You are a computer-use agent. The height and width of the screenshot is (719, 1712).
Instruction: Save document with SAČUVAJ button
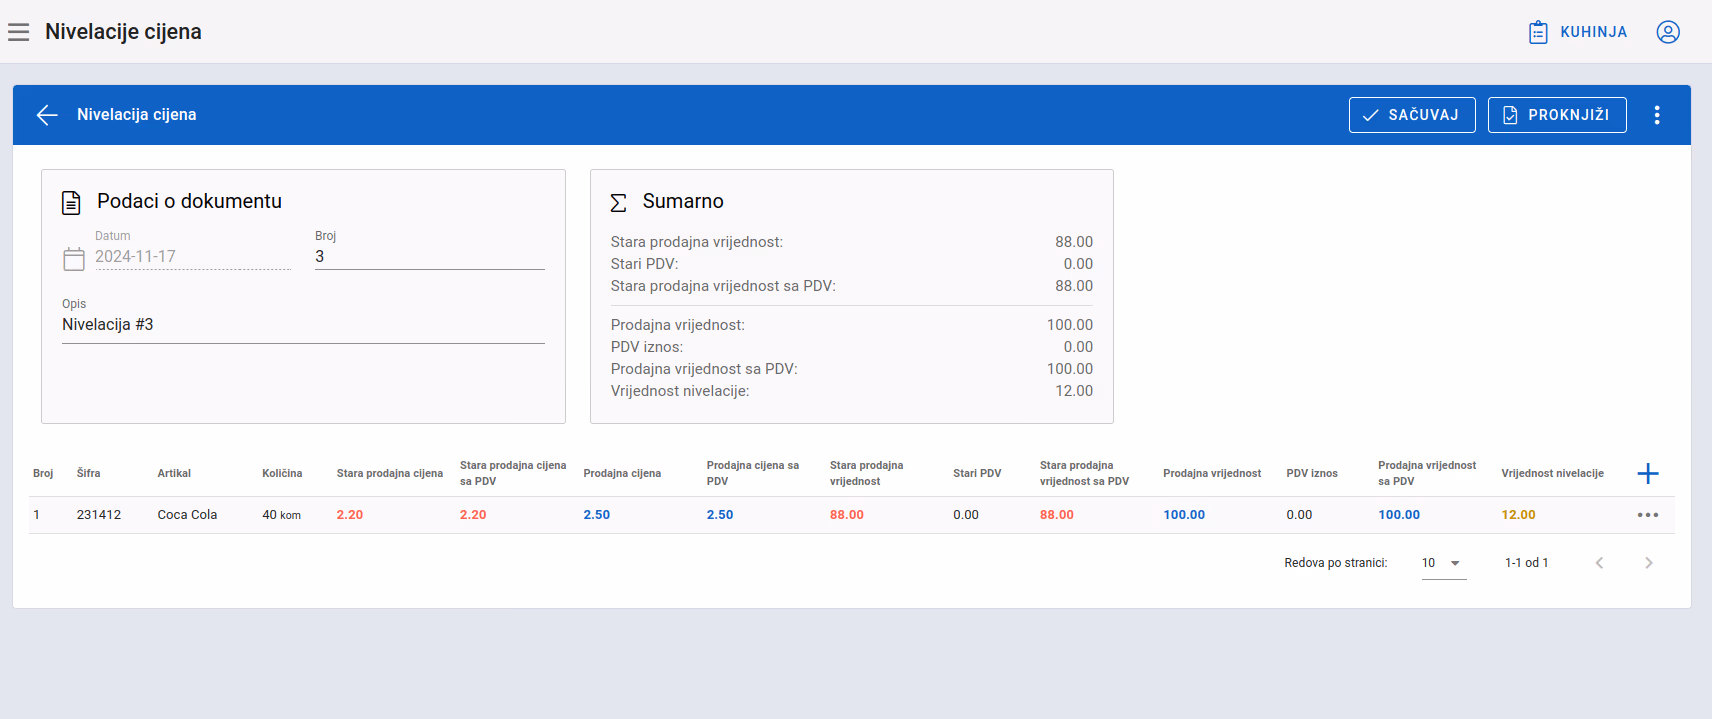coord(1412,115)
